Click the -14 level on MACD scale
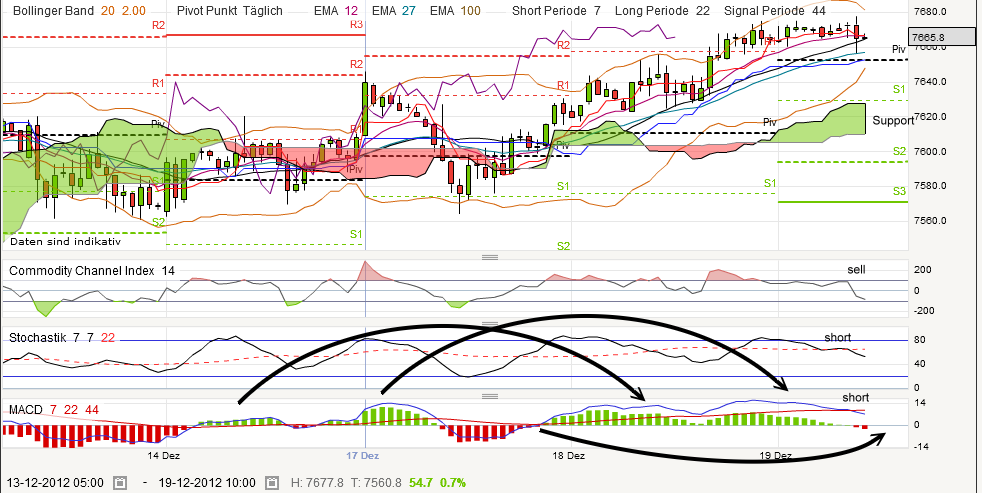The height and width of the screenshot is (493, 982). (x=919, y=446)
